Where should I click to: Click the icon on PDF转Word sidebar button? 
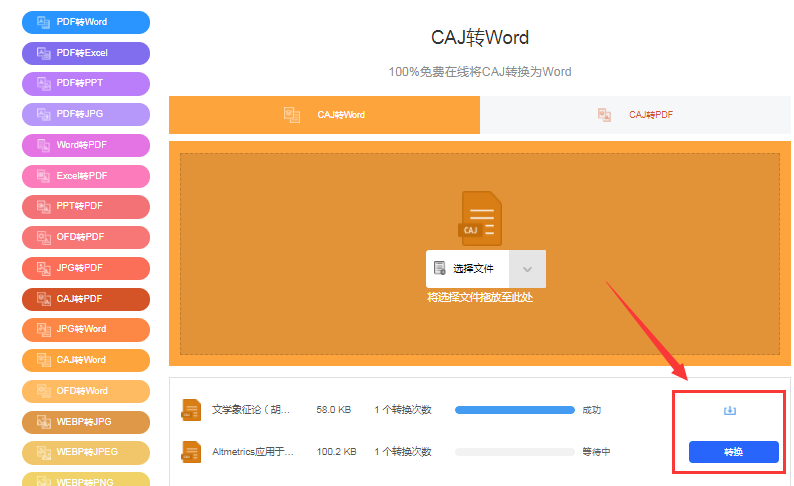(44, 22)
